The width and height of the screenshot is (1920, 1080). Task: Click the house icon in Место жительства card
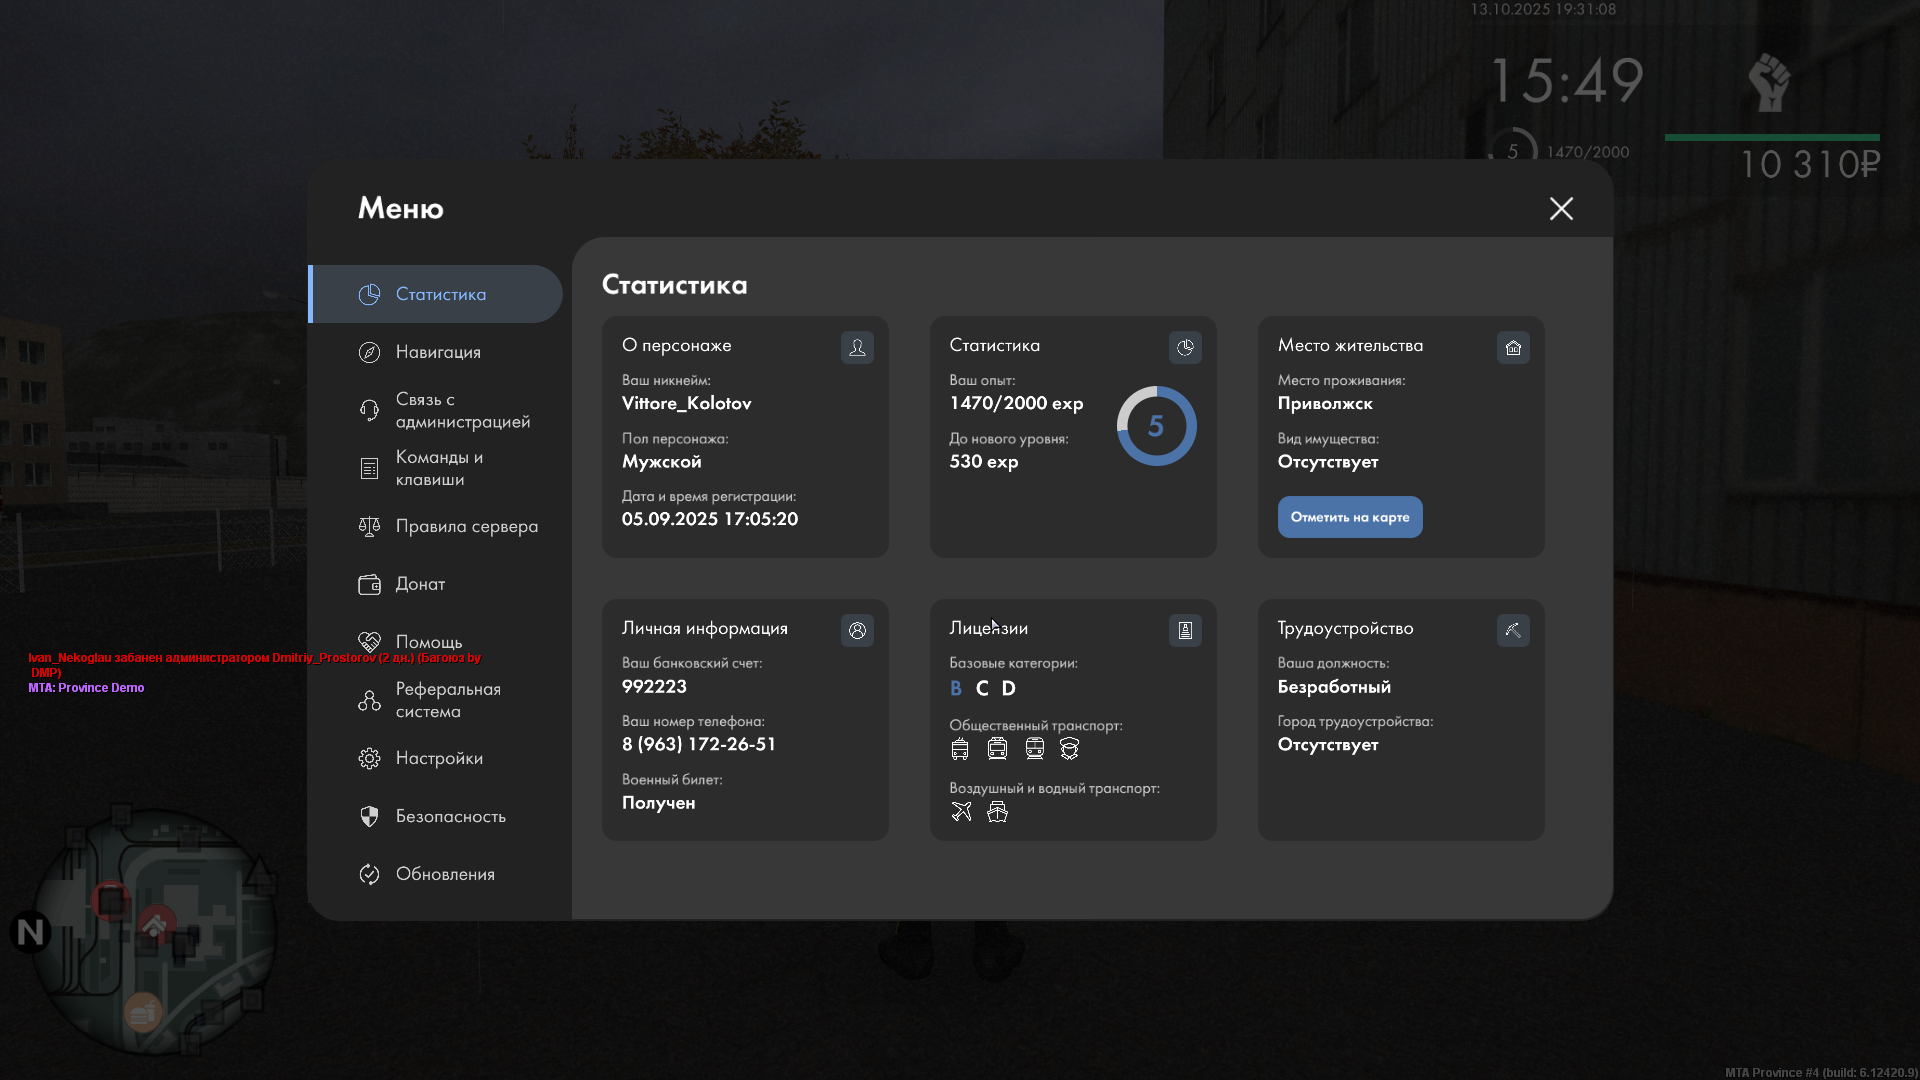[x=1513, y=347]
